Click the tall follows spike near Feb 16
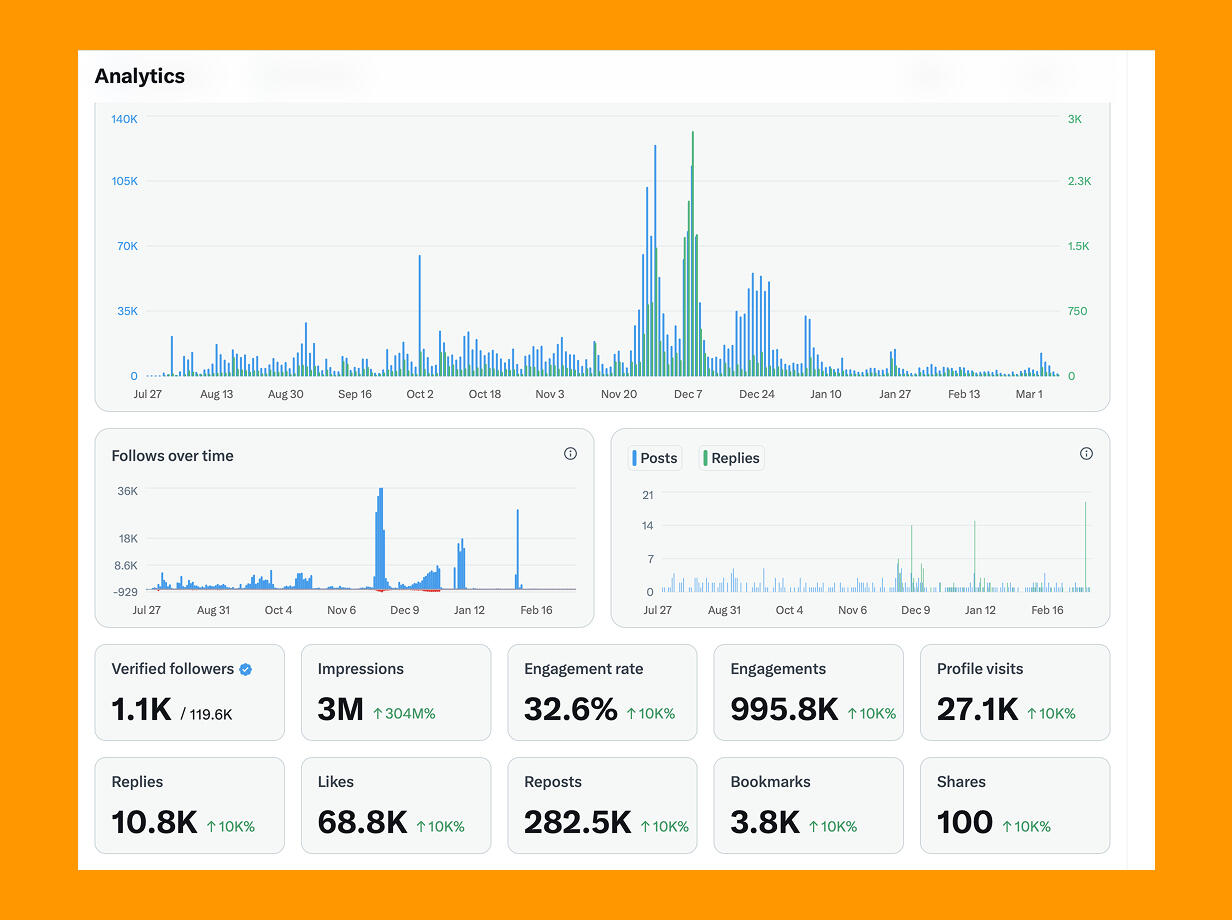 pyautogui.click(x=518, y=549)
